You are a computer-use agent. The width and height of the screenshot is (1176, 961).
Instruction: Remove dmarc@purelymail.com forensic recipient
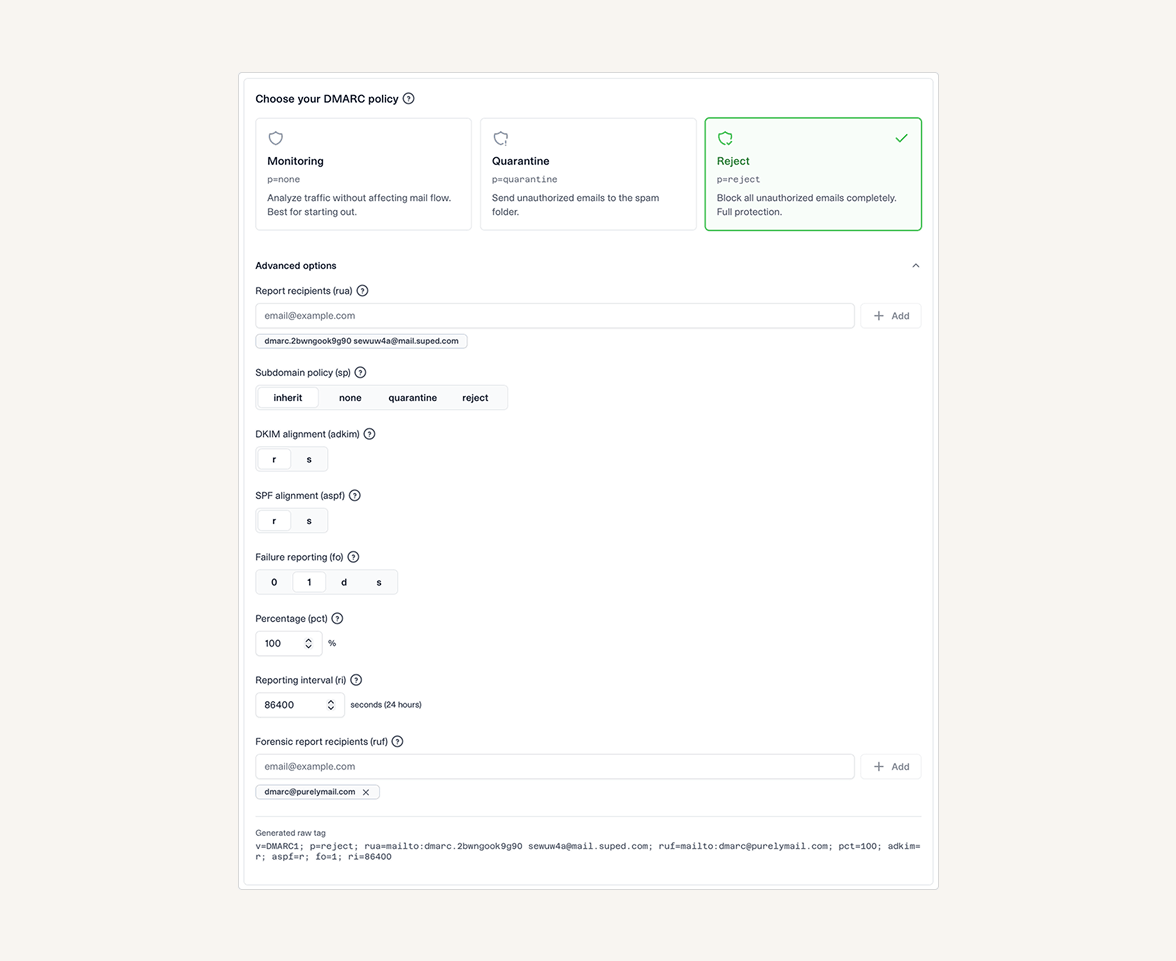(366, 792)
